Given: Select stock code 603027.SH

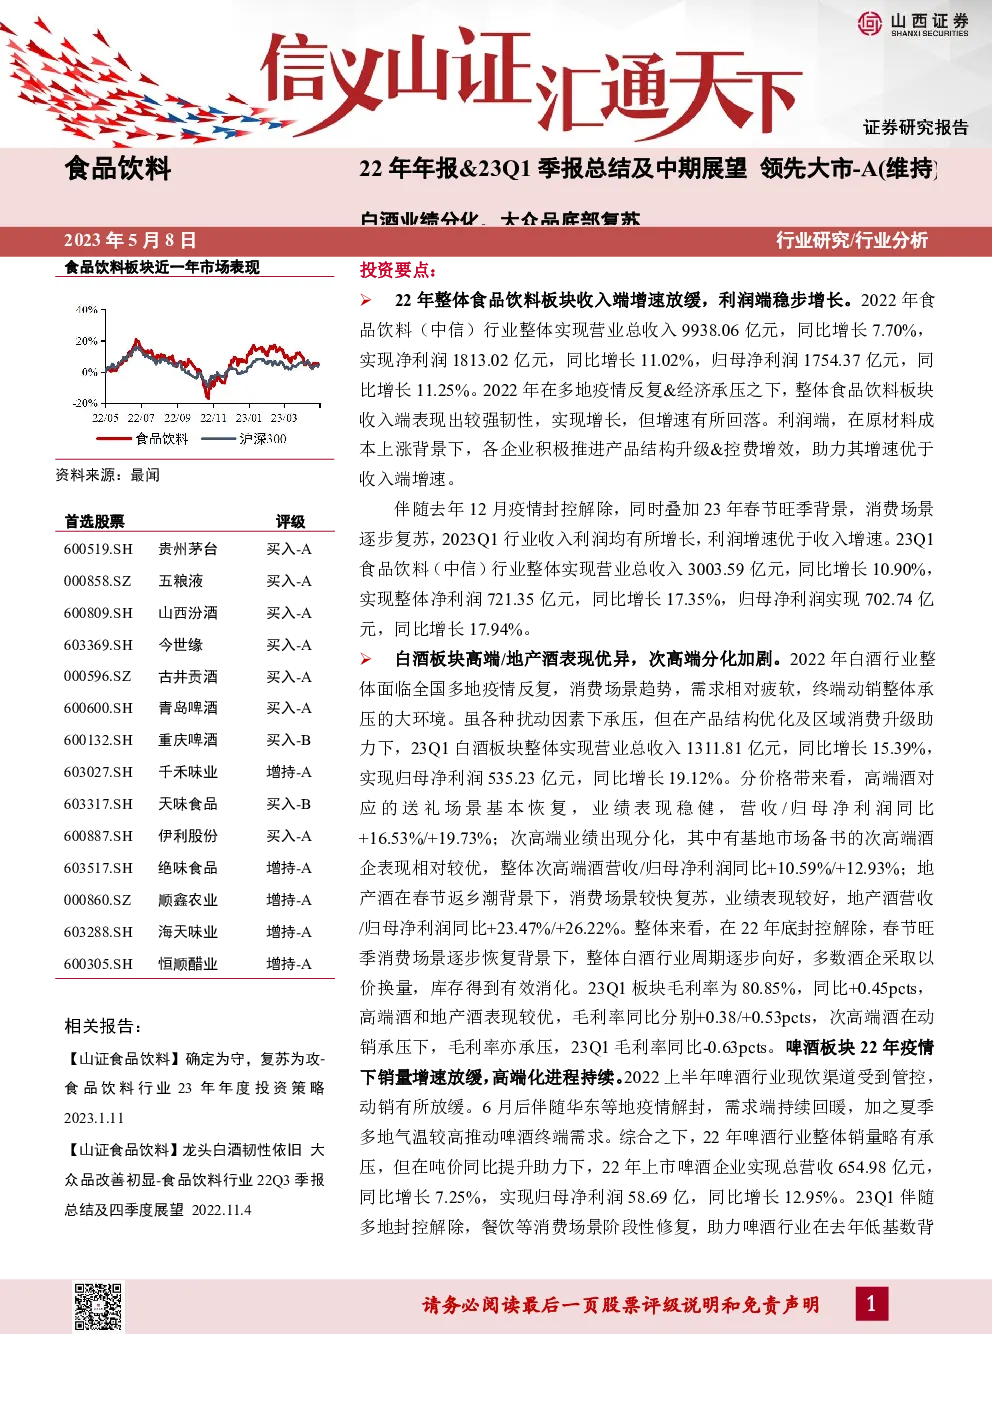Looking at the screenshot, I should pos(98,772).
